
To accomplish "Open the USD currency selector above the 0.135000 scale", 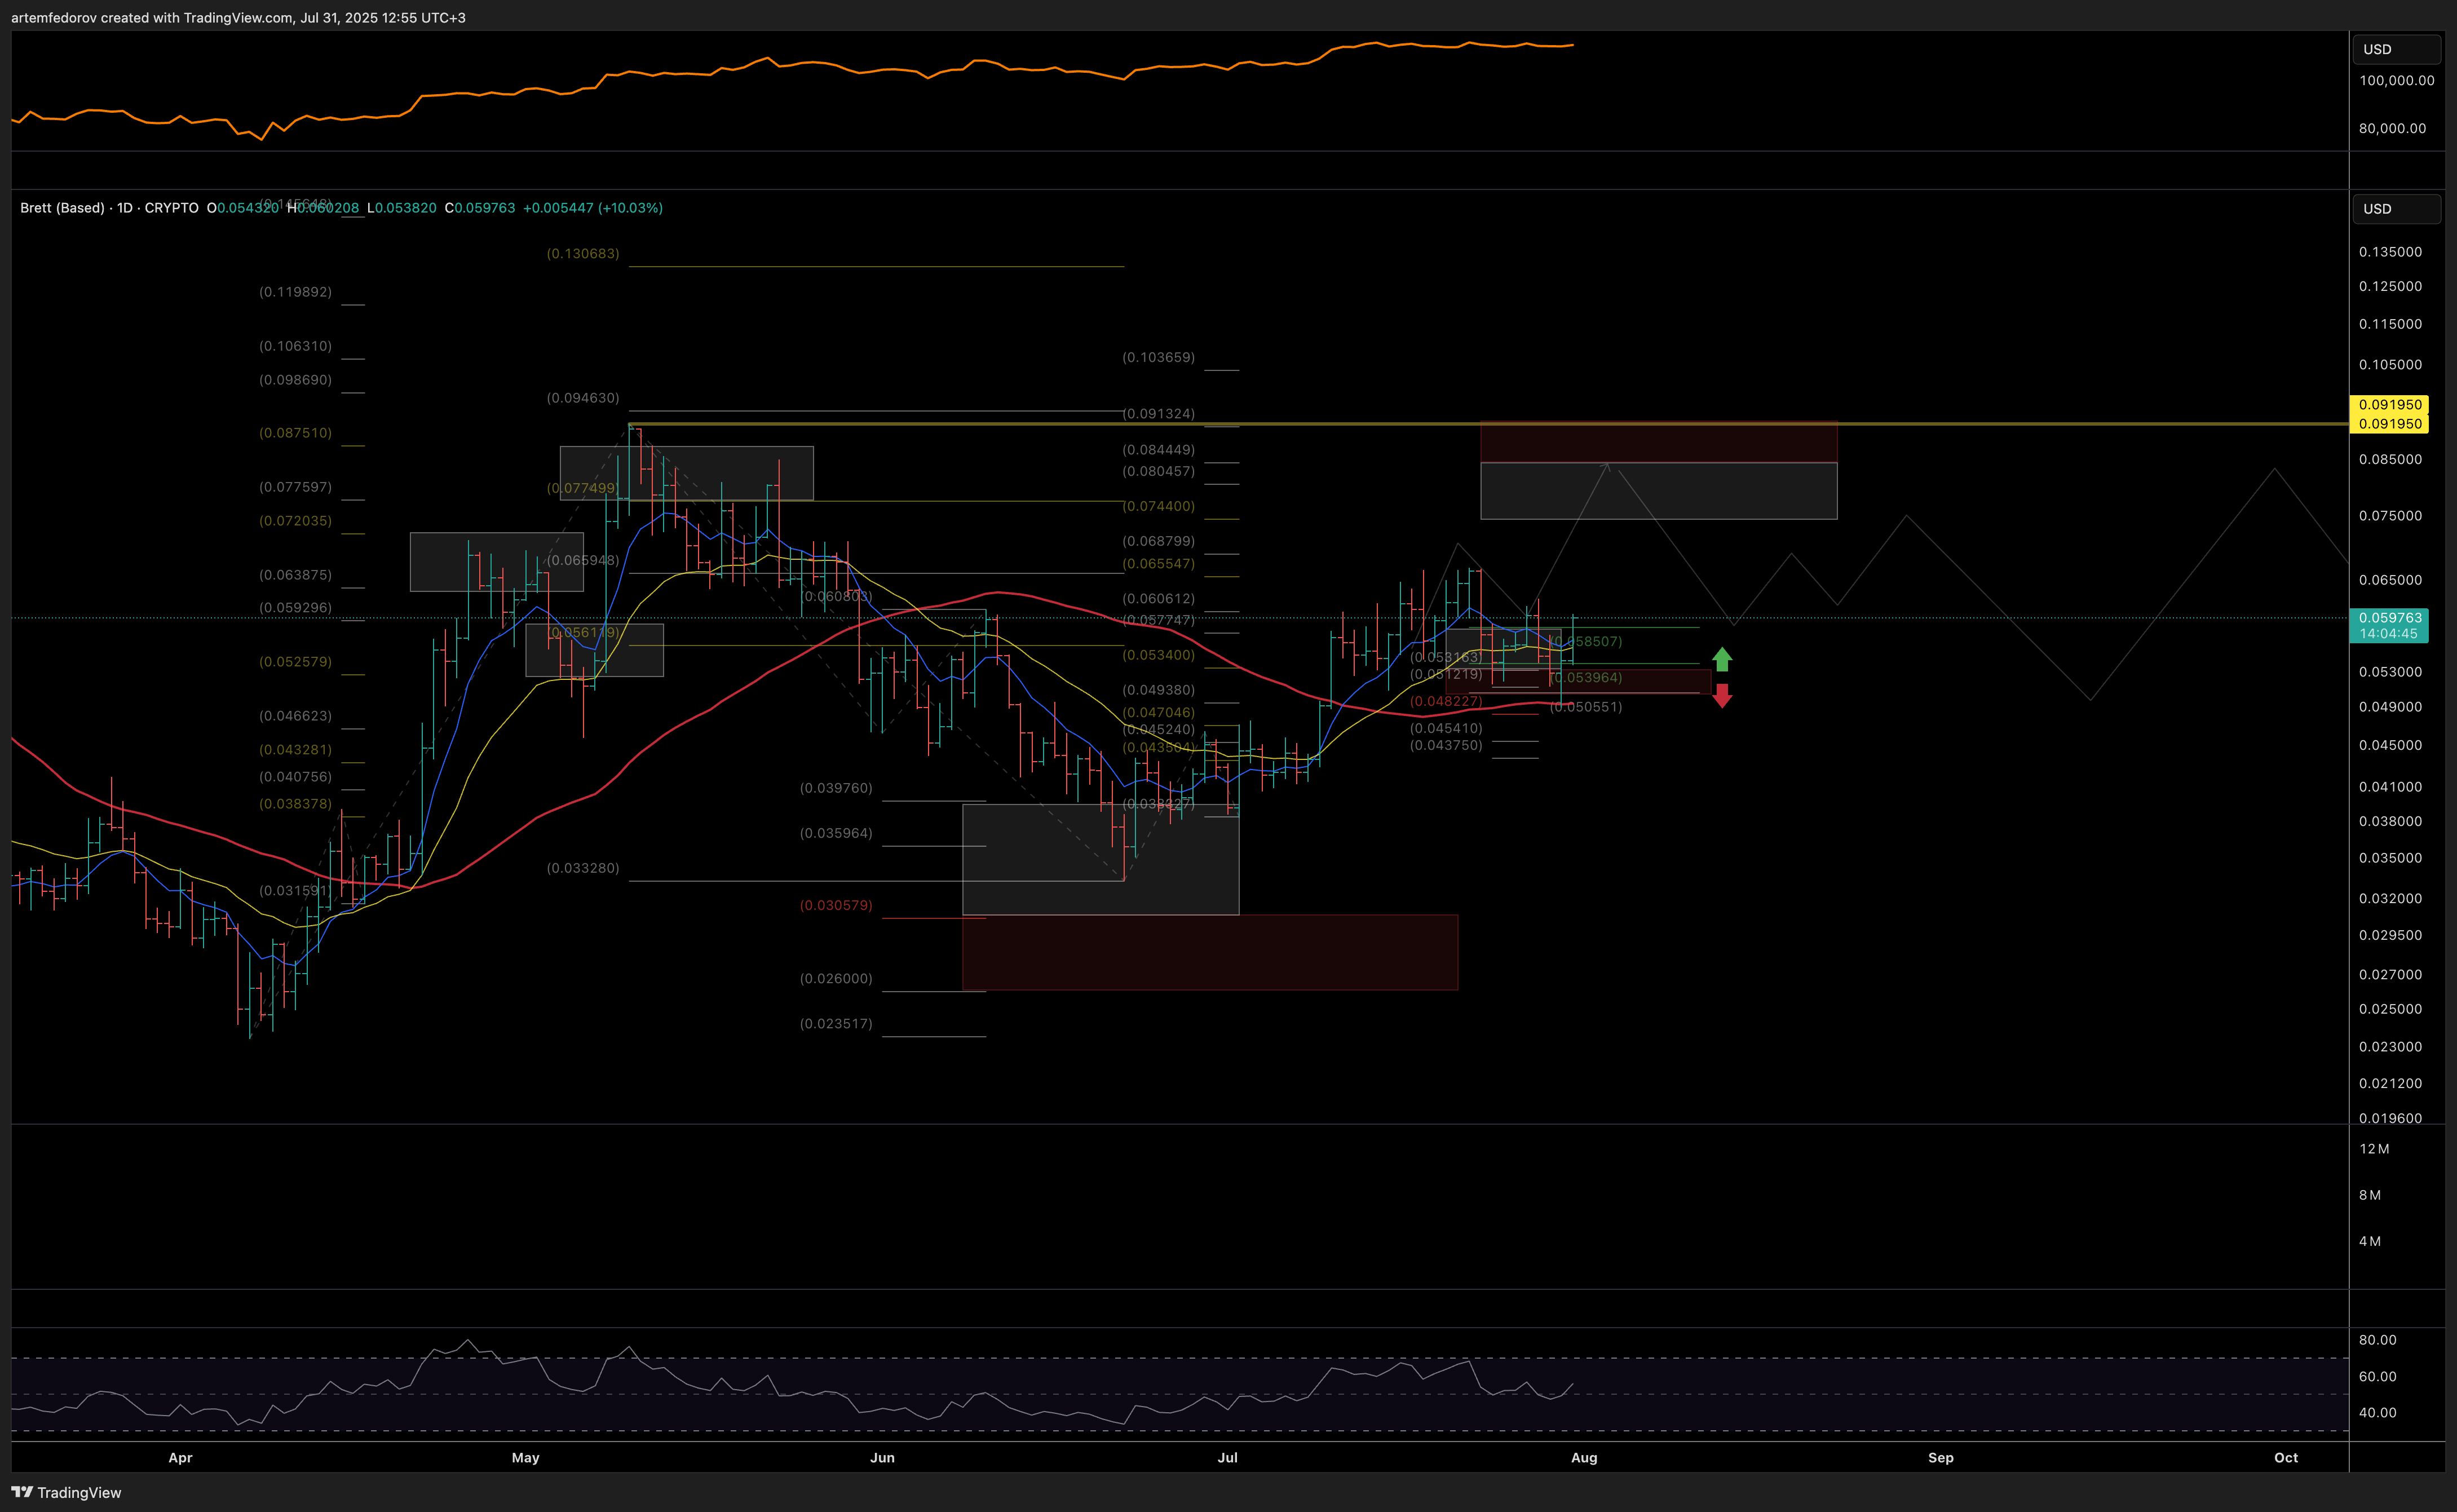I will pos(2397,209).
